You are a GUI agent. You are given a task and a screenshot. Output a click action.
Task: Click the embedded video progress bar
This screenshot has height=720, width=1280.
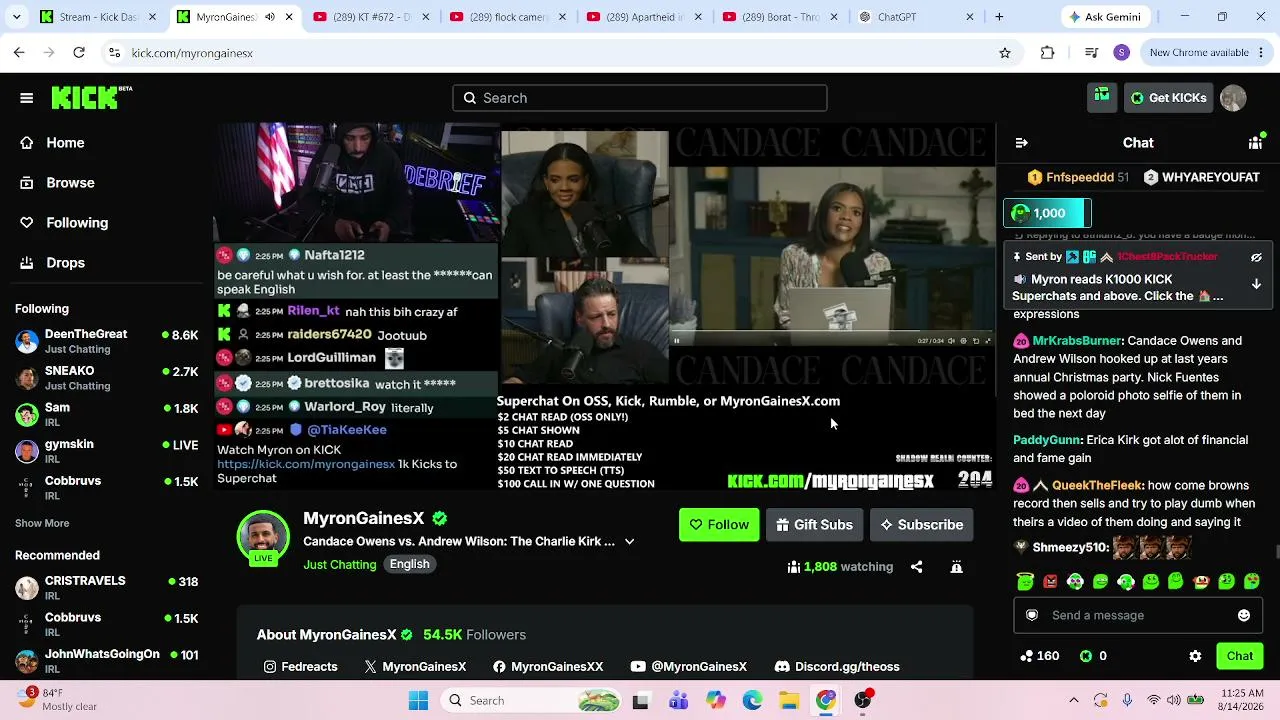point(831,331)
